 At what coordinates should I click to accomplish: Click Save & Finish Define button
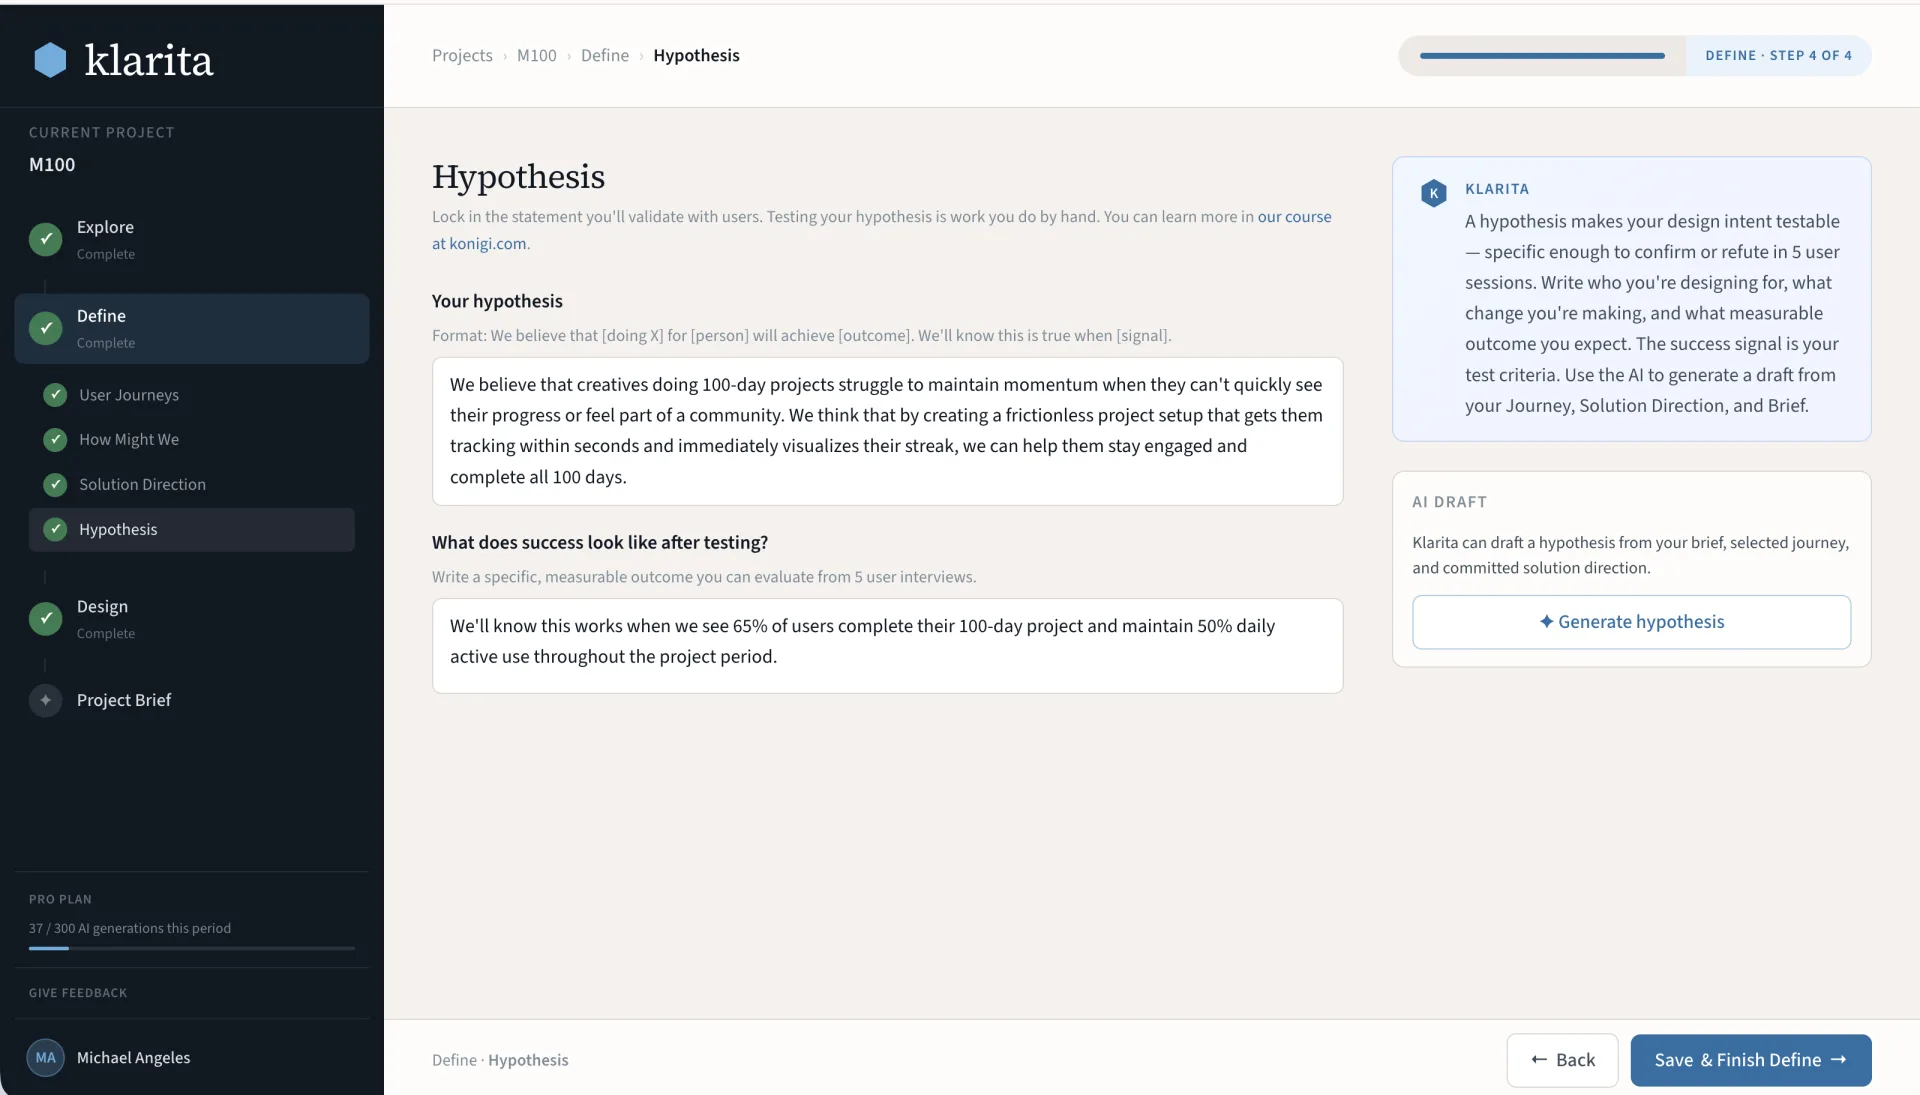[x=1751, y=1060]
